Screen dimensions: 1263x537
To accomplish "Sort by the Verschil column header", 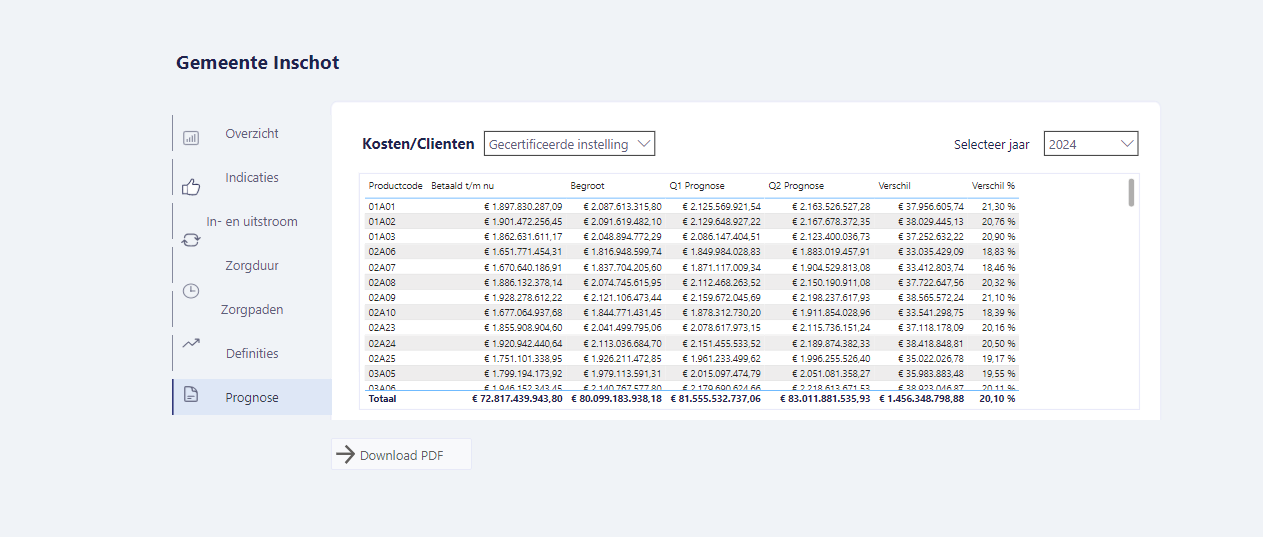I will coord(894,186).
